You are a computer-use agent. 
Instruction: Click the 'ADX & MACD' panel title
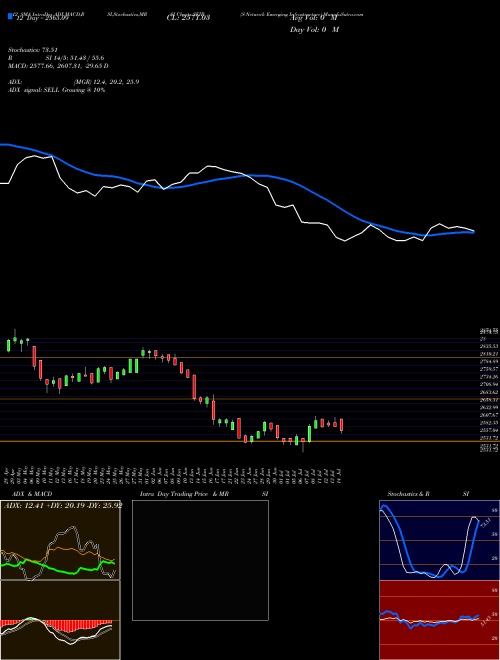[x=32, y=494]
